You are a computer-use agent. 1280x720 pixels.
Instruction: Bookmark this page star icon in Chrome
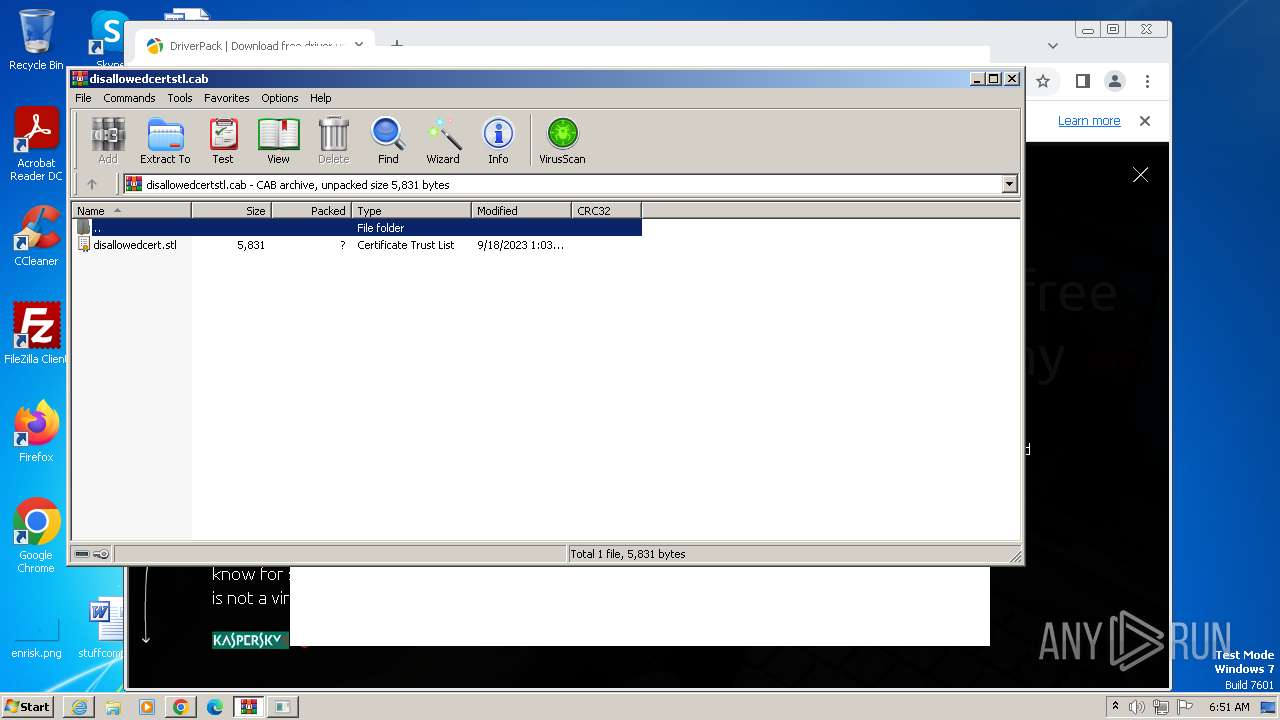[x=1043, y=81]
